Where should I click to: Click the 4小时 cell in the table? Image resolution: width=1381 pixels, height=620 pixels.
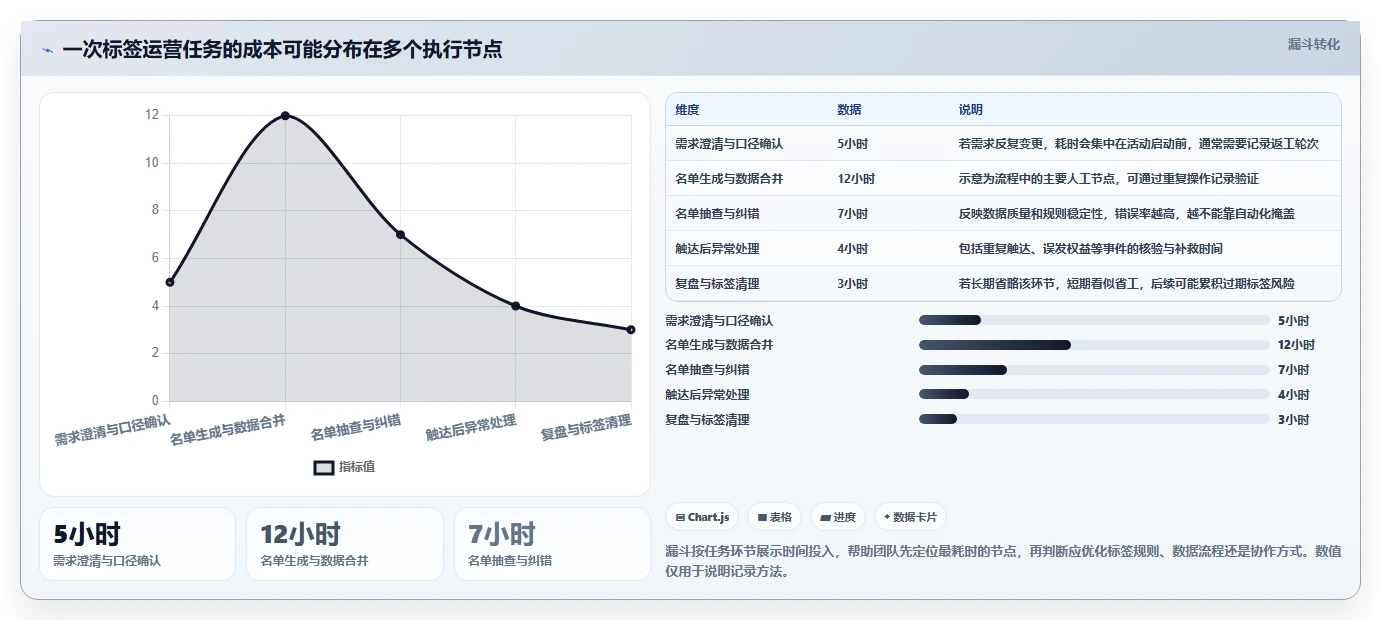853,249
